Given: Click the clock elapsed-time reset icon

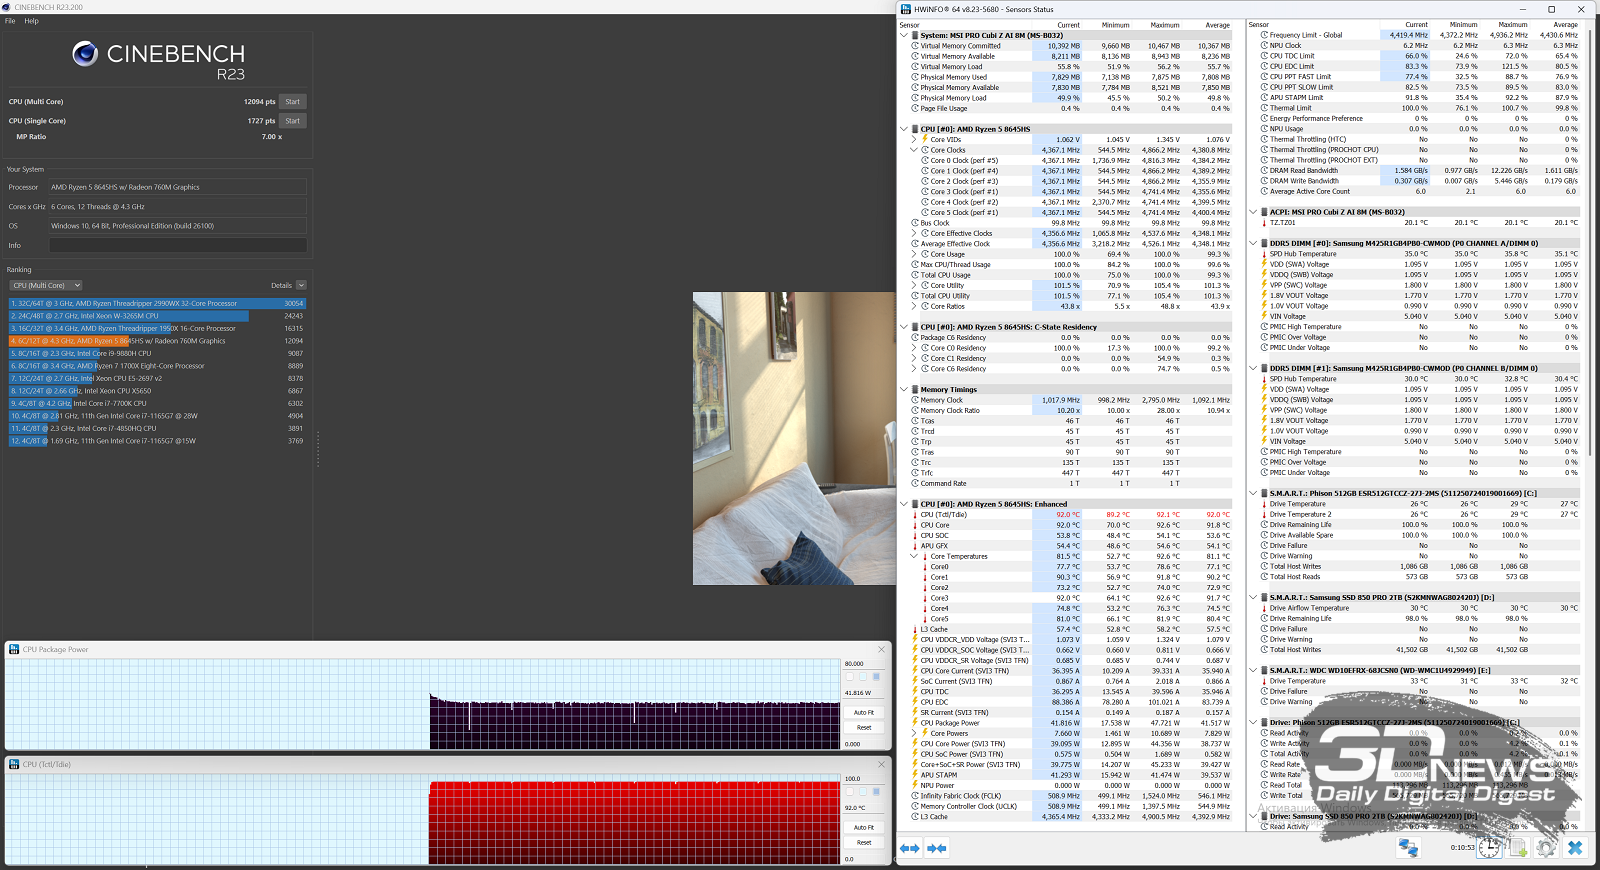Looking at the screenshot, I should coord(1489,848).
